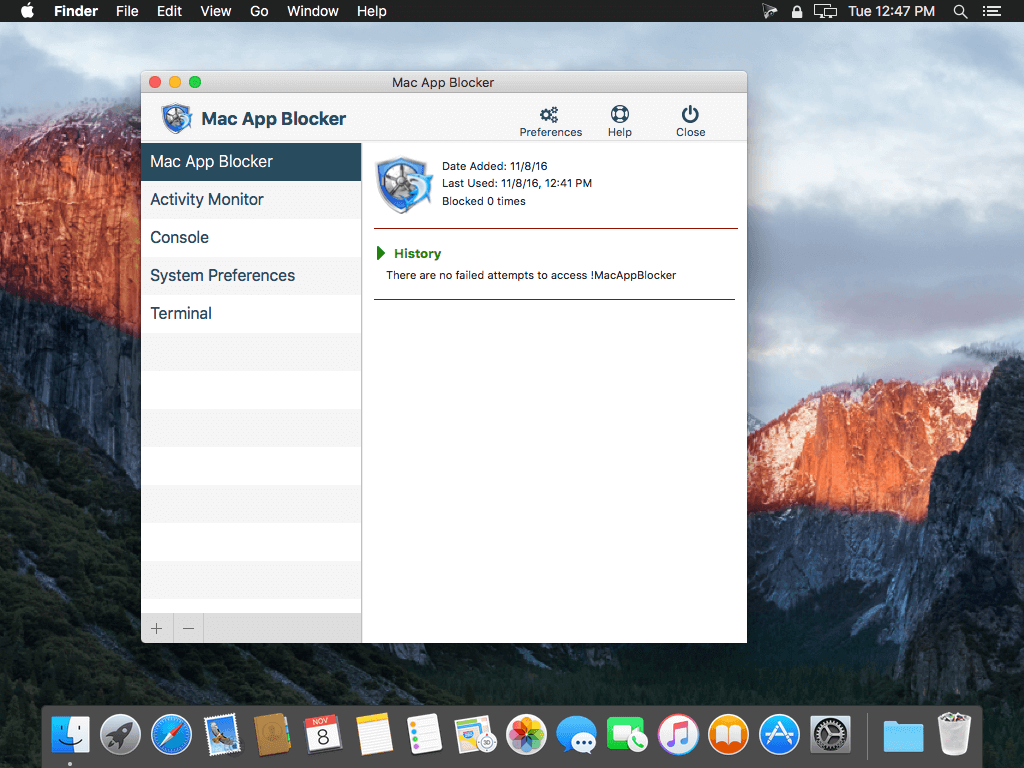Add an app with the plus button
The image size is (1024, 768).
coord(157,628)
